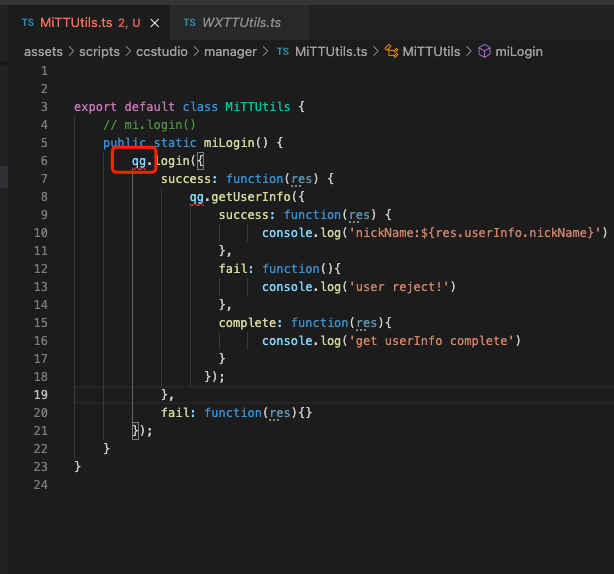Open the assets folder breadcrumb
Viewport: 614px width, 574px height.
click(42, 51)
